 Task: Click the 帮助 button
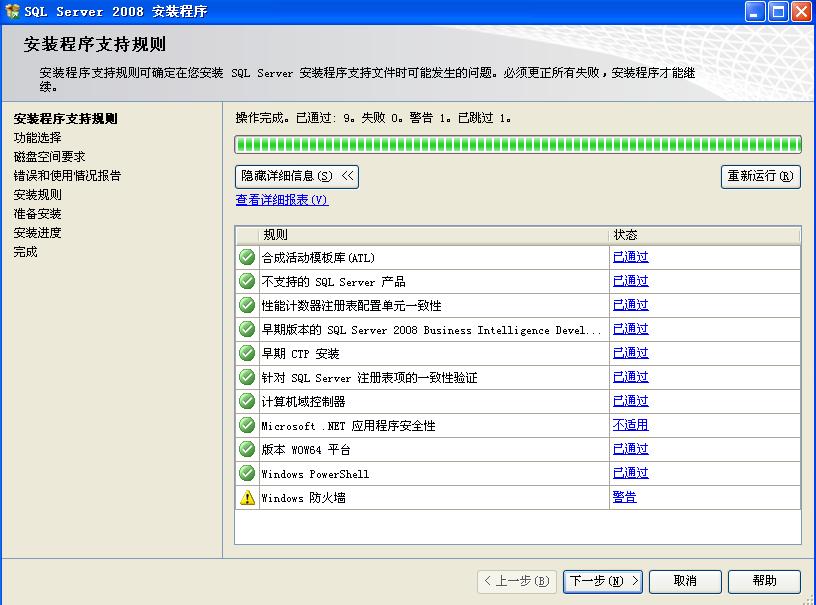(x=763, y=581)
